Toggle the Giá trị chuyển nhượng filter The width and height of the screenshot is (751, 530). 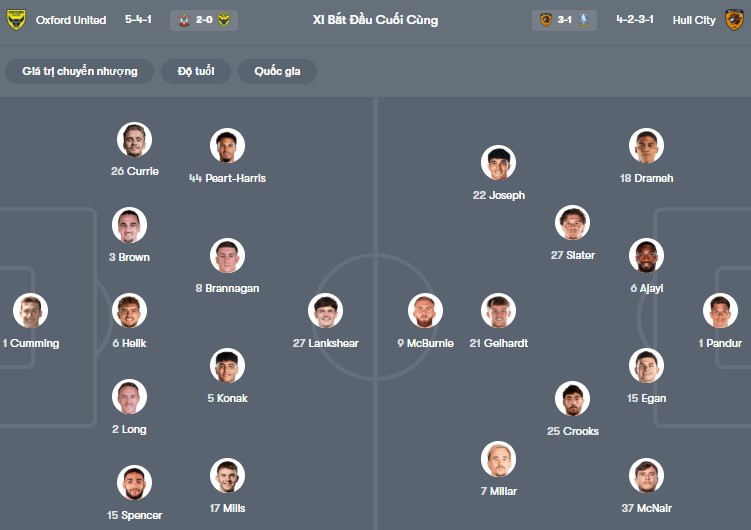[x=80, y=71]
